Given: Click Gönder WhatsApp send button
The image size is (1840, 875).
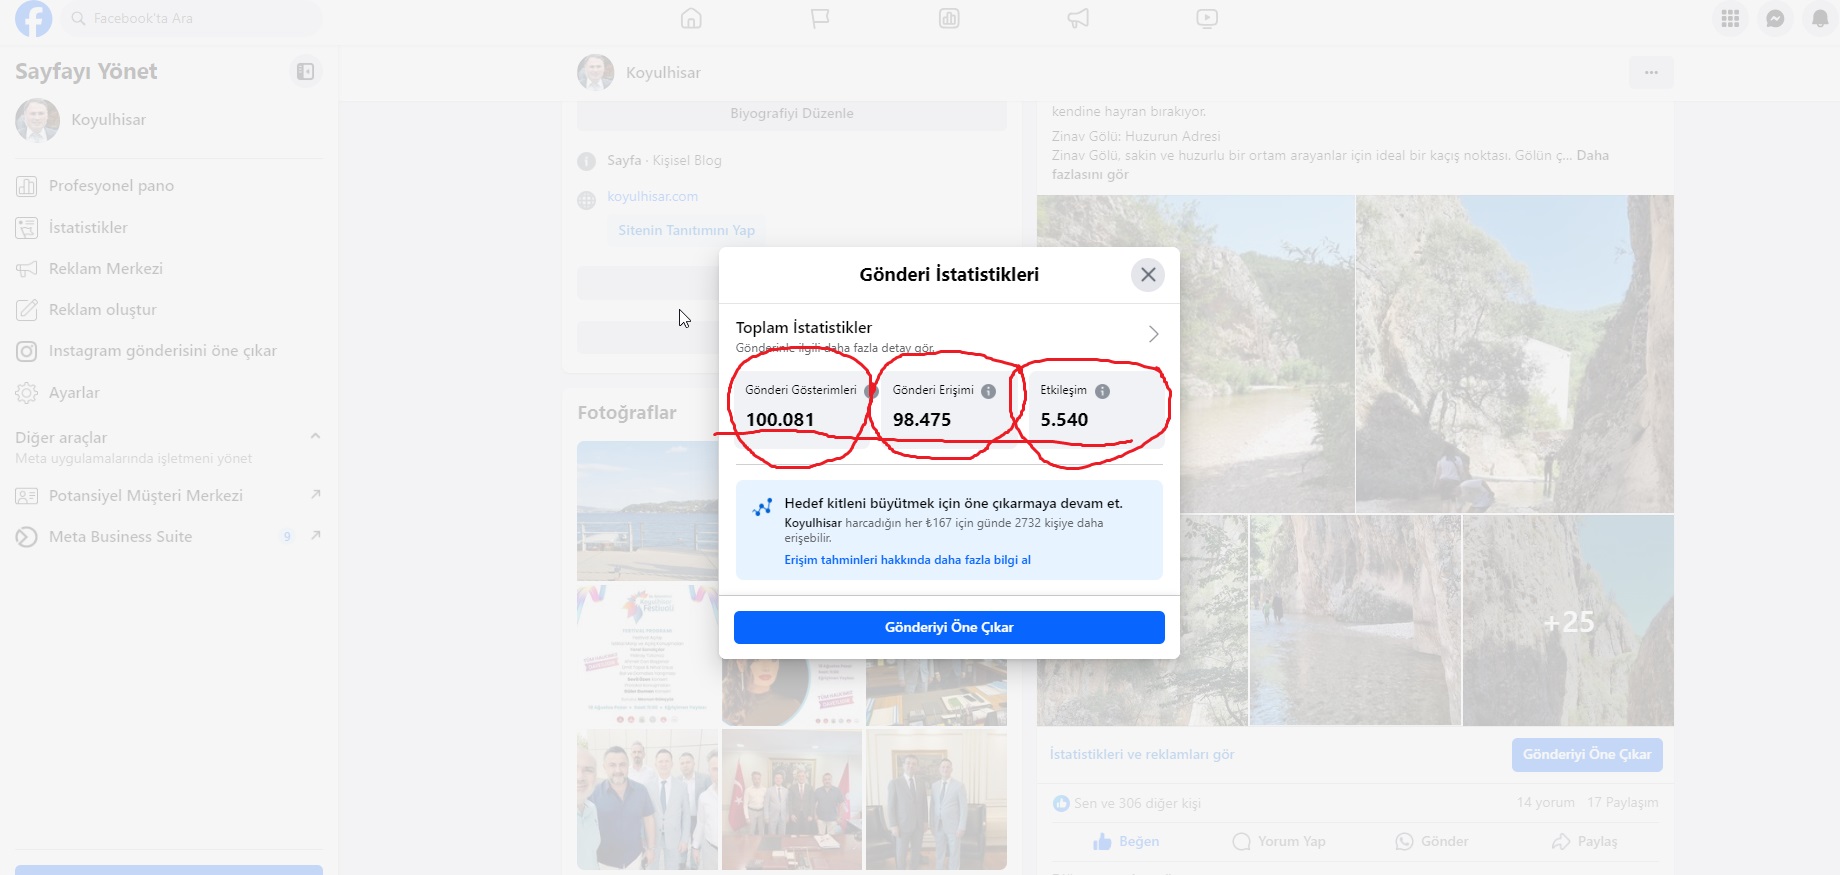Looking at the screenshot, I should point(1432,841).
